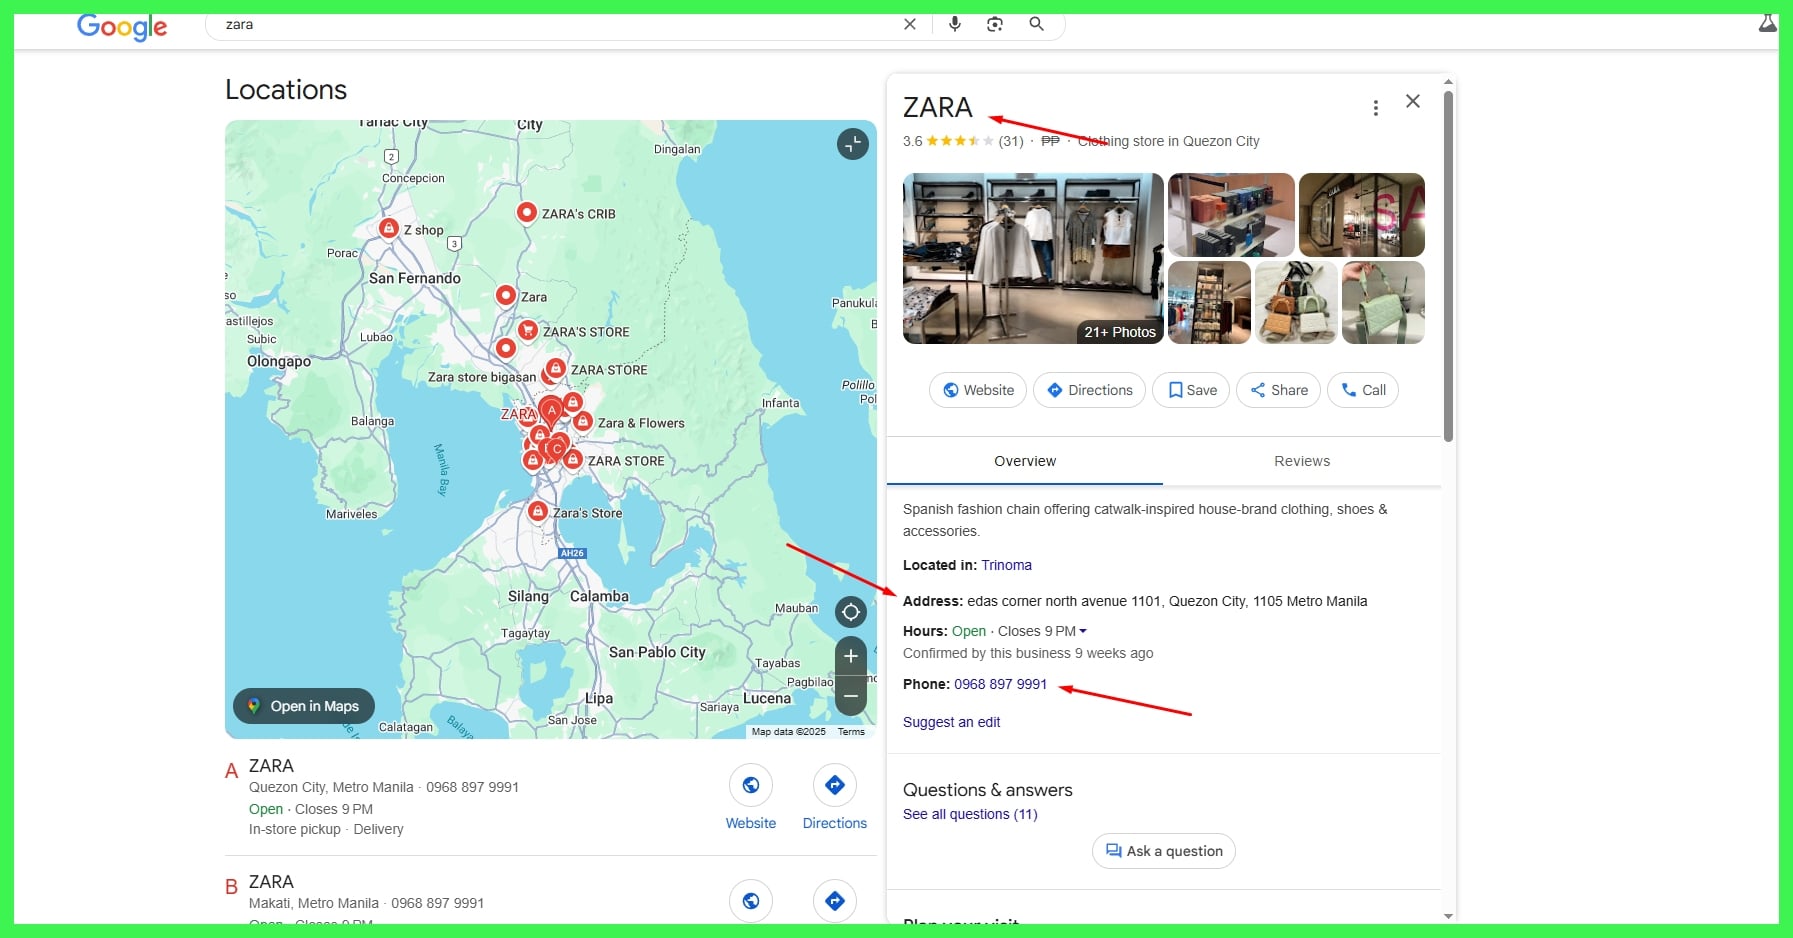1793x938 pixels.
Task: Open the 21+ Photos thumbnail
Action: (1033, 259)
